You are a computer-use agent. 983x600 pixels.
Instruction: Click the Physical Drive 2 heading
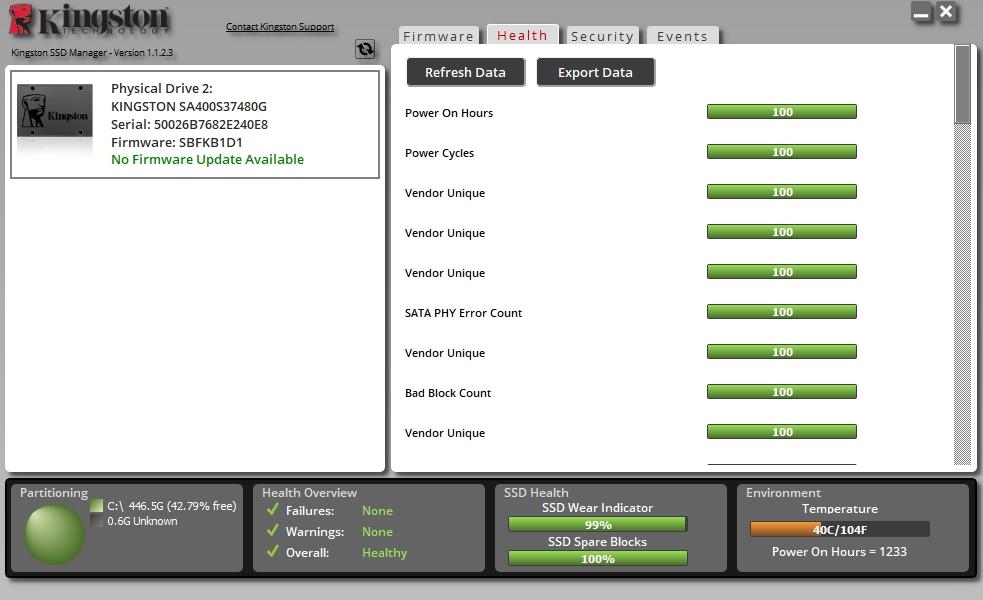162,88
